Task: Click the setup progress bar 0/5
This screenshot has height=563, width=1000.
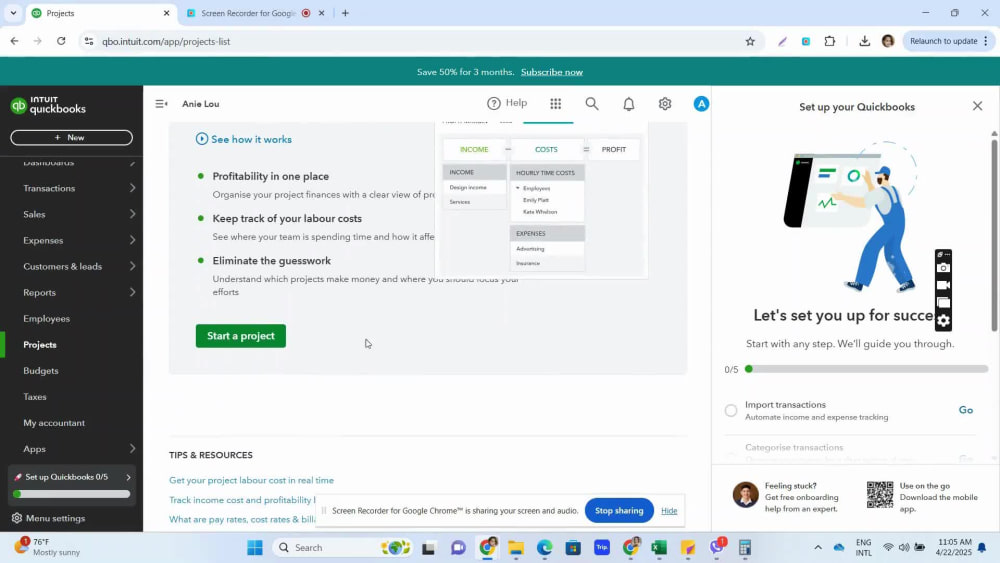Action: 867,369
